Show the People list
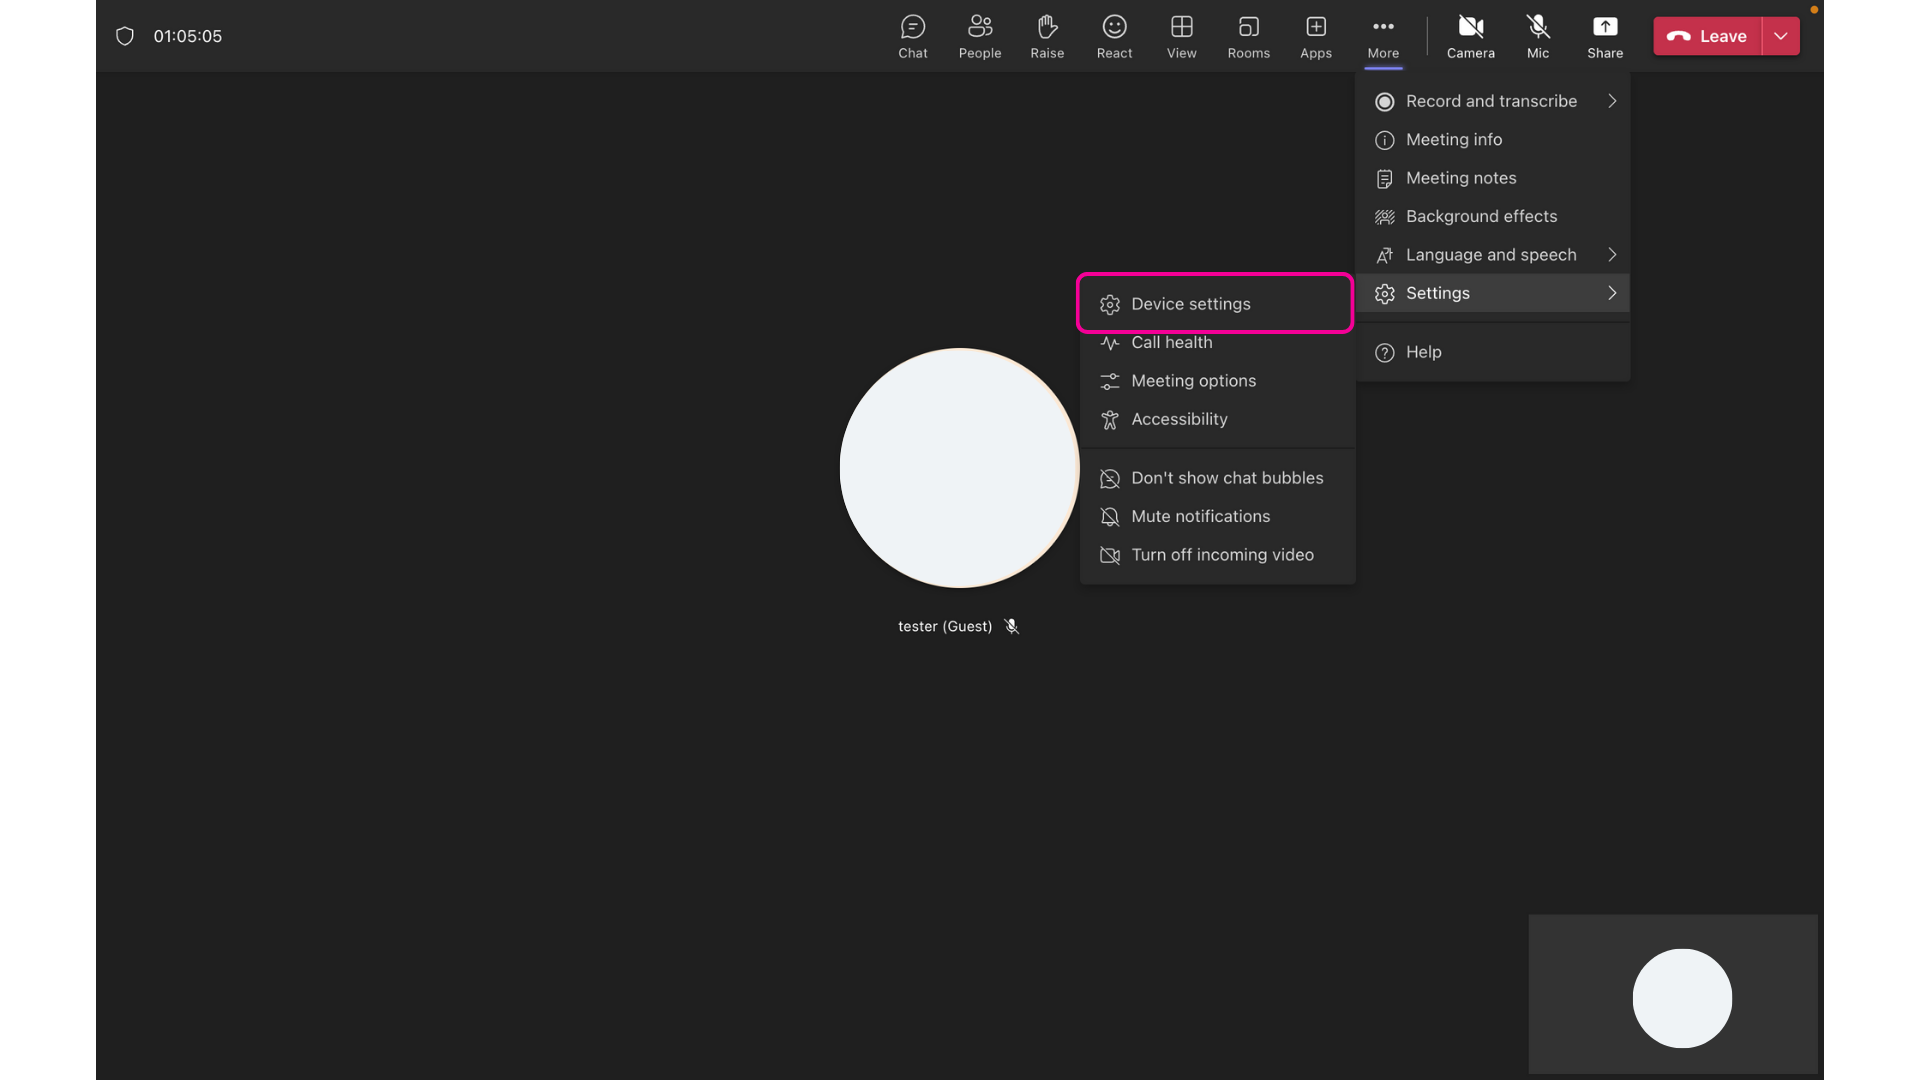The image size is (1920, 1080). 979,36
